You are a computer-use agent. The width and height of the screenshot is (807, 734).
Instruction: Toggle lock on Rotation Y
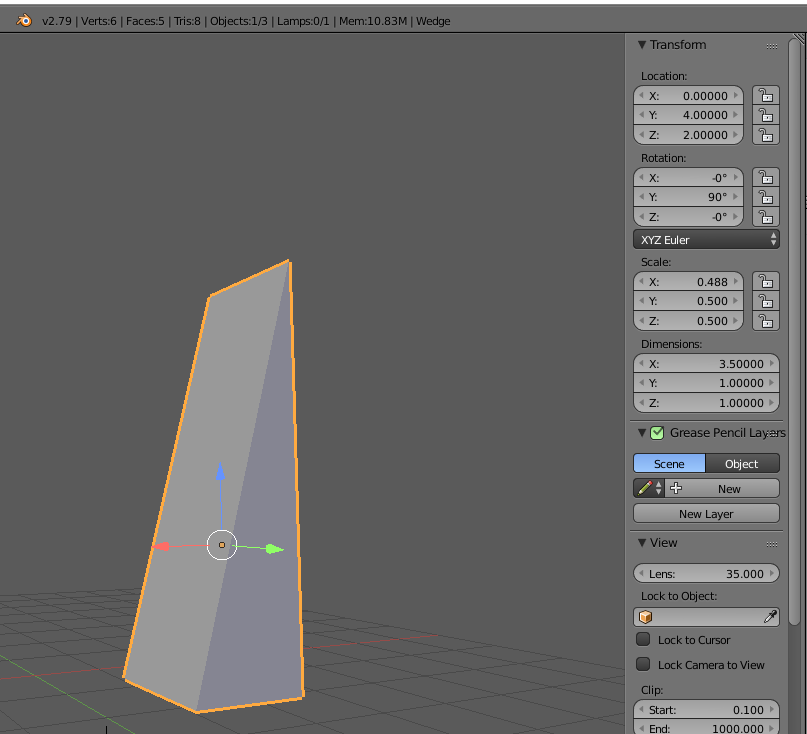click(x=766, y=197)
